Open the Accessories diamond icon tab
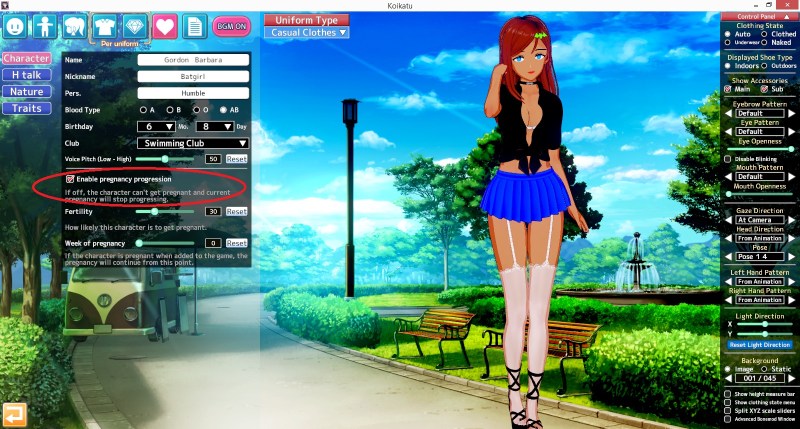Screen dimensions: 800x429 (x=135, y=25)
